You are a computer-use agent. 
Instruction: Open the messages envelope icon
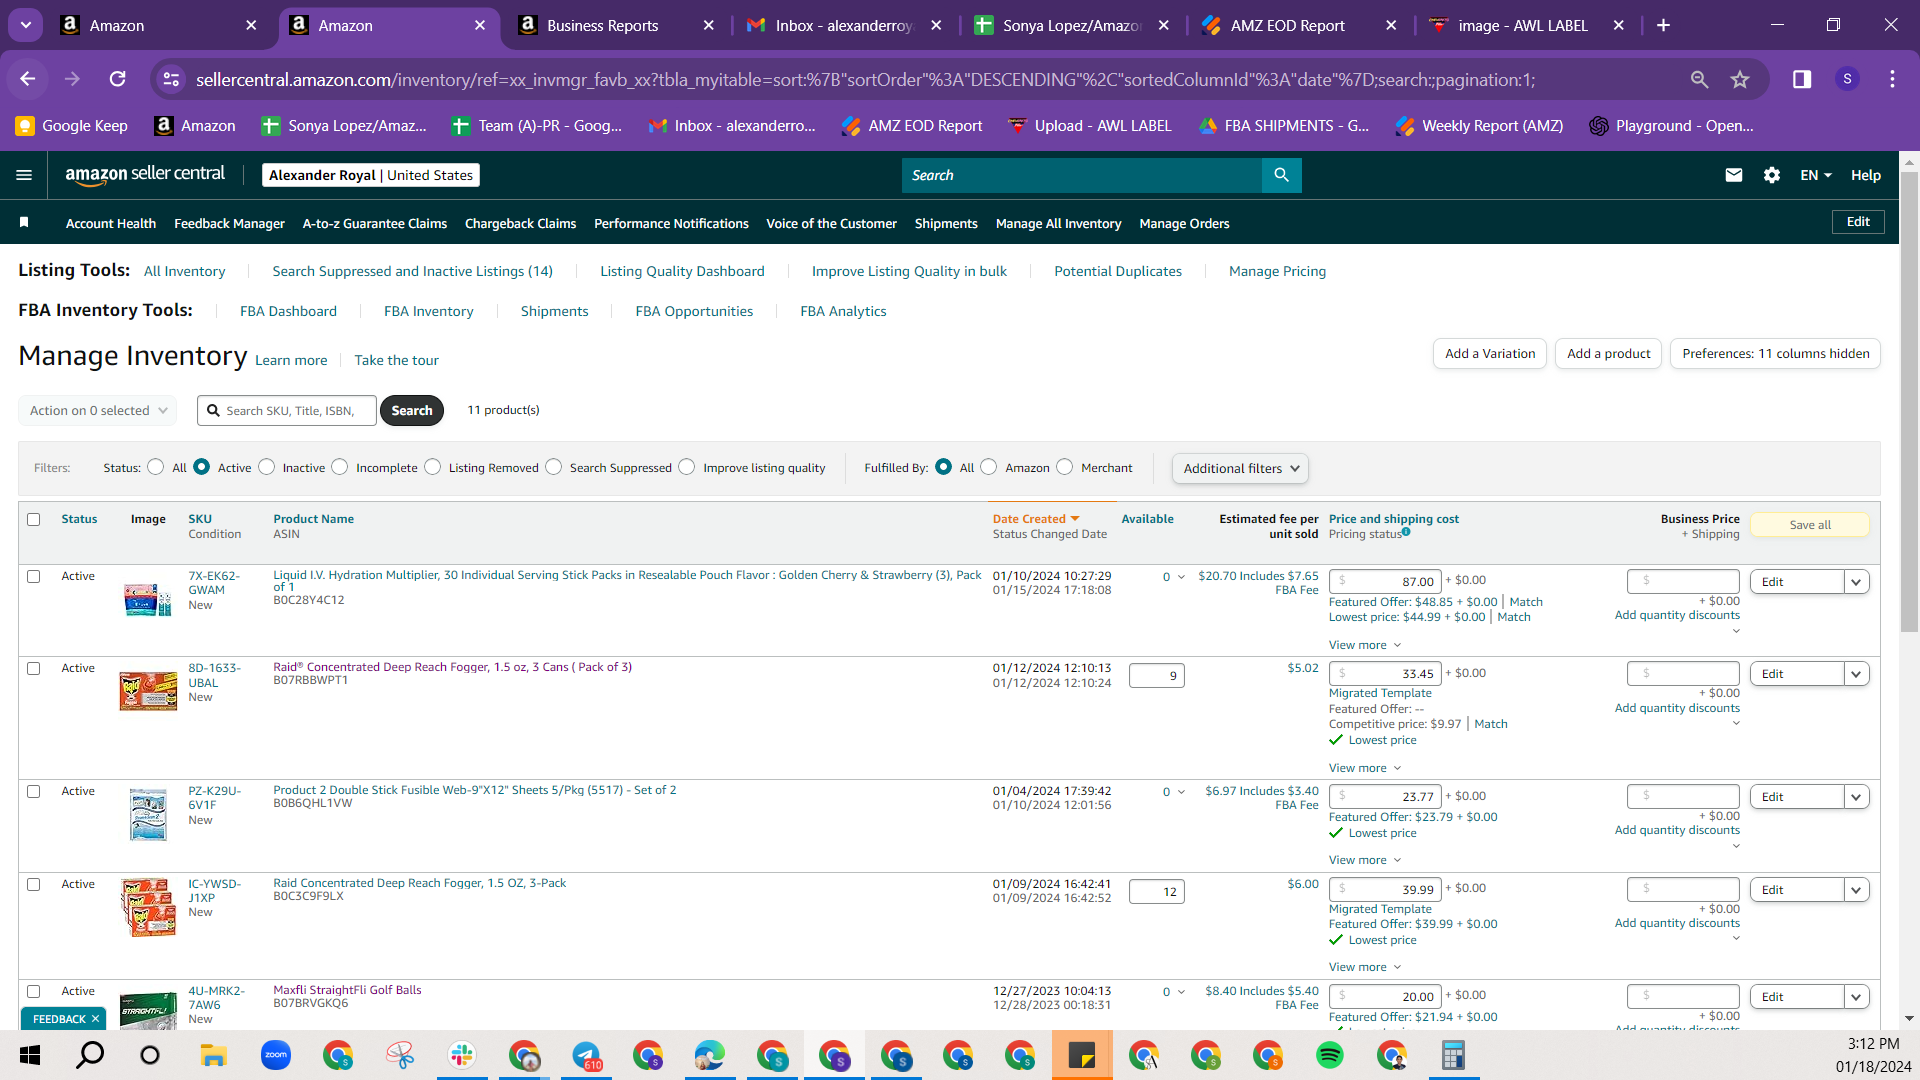pyautogui.click(x=1734, y=175)
